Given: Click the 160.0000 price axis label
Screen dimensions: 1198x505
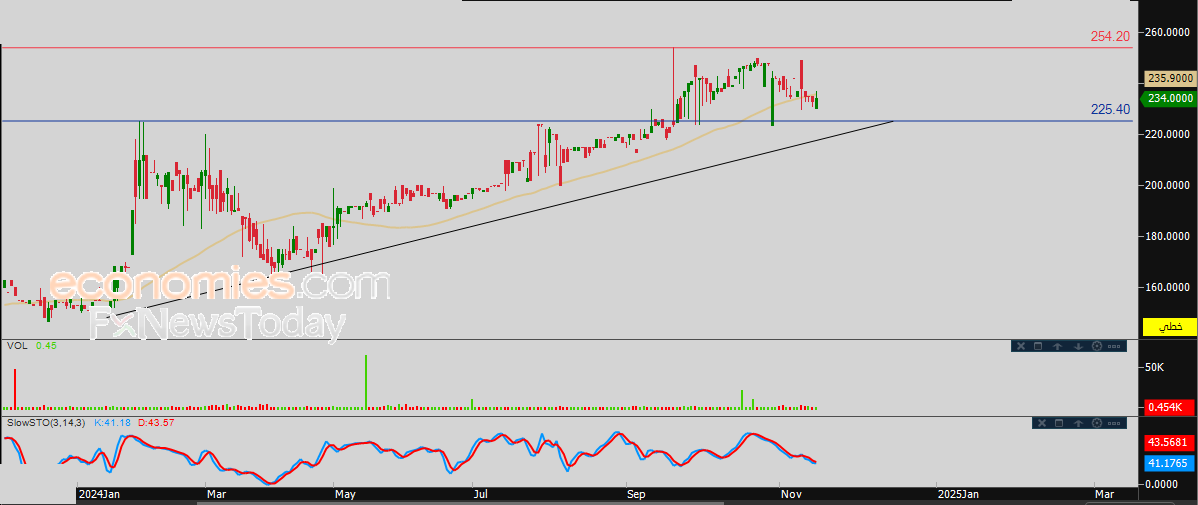Looking at the screenshot, I should click(x=1168, y=287).
